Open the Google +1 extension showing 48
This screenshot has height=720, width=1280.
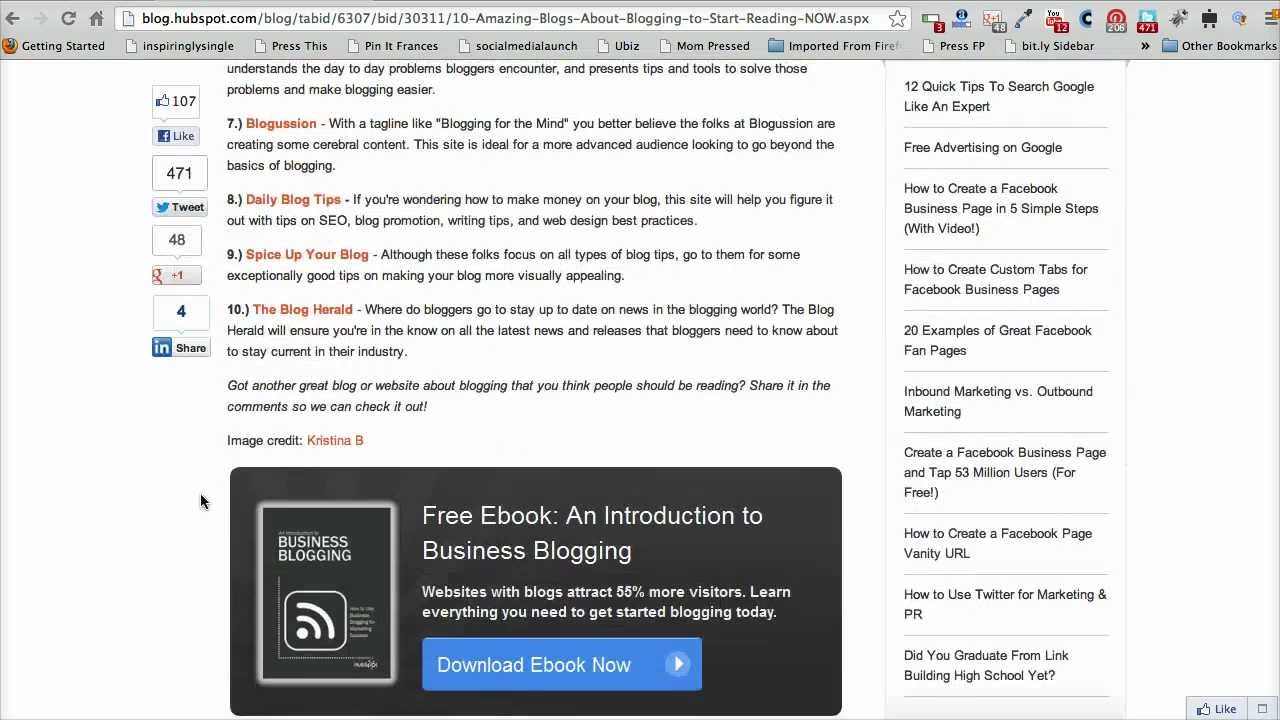(994, 20)
